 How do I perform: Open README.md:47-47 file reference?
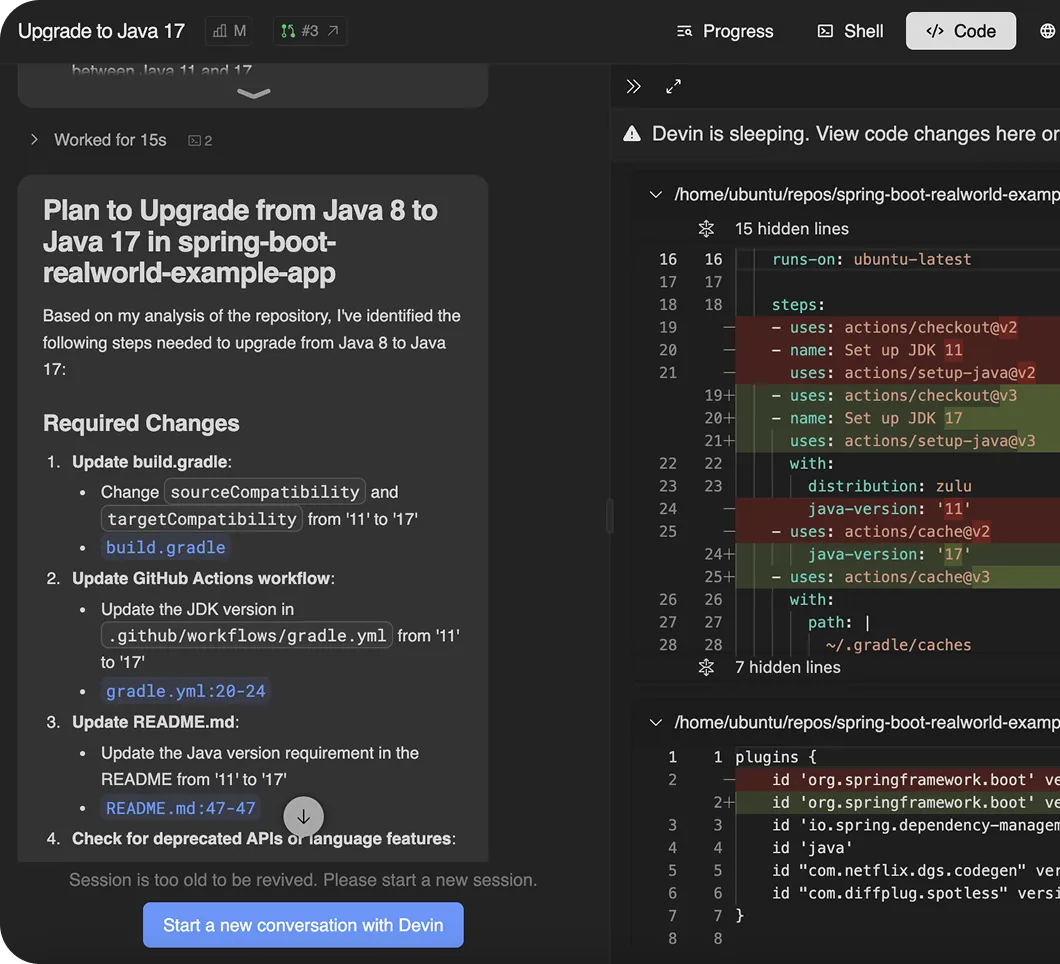tap(180, 808)
